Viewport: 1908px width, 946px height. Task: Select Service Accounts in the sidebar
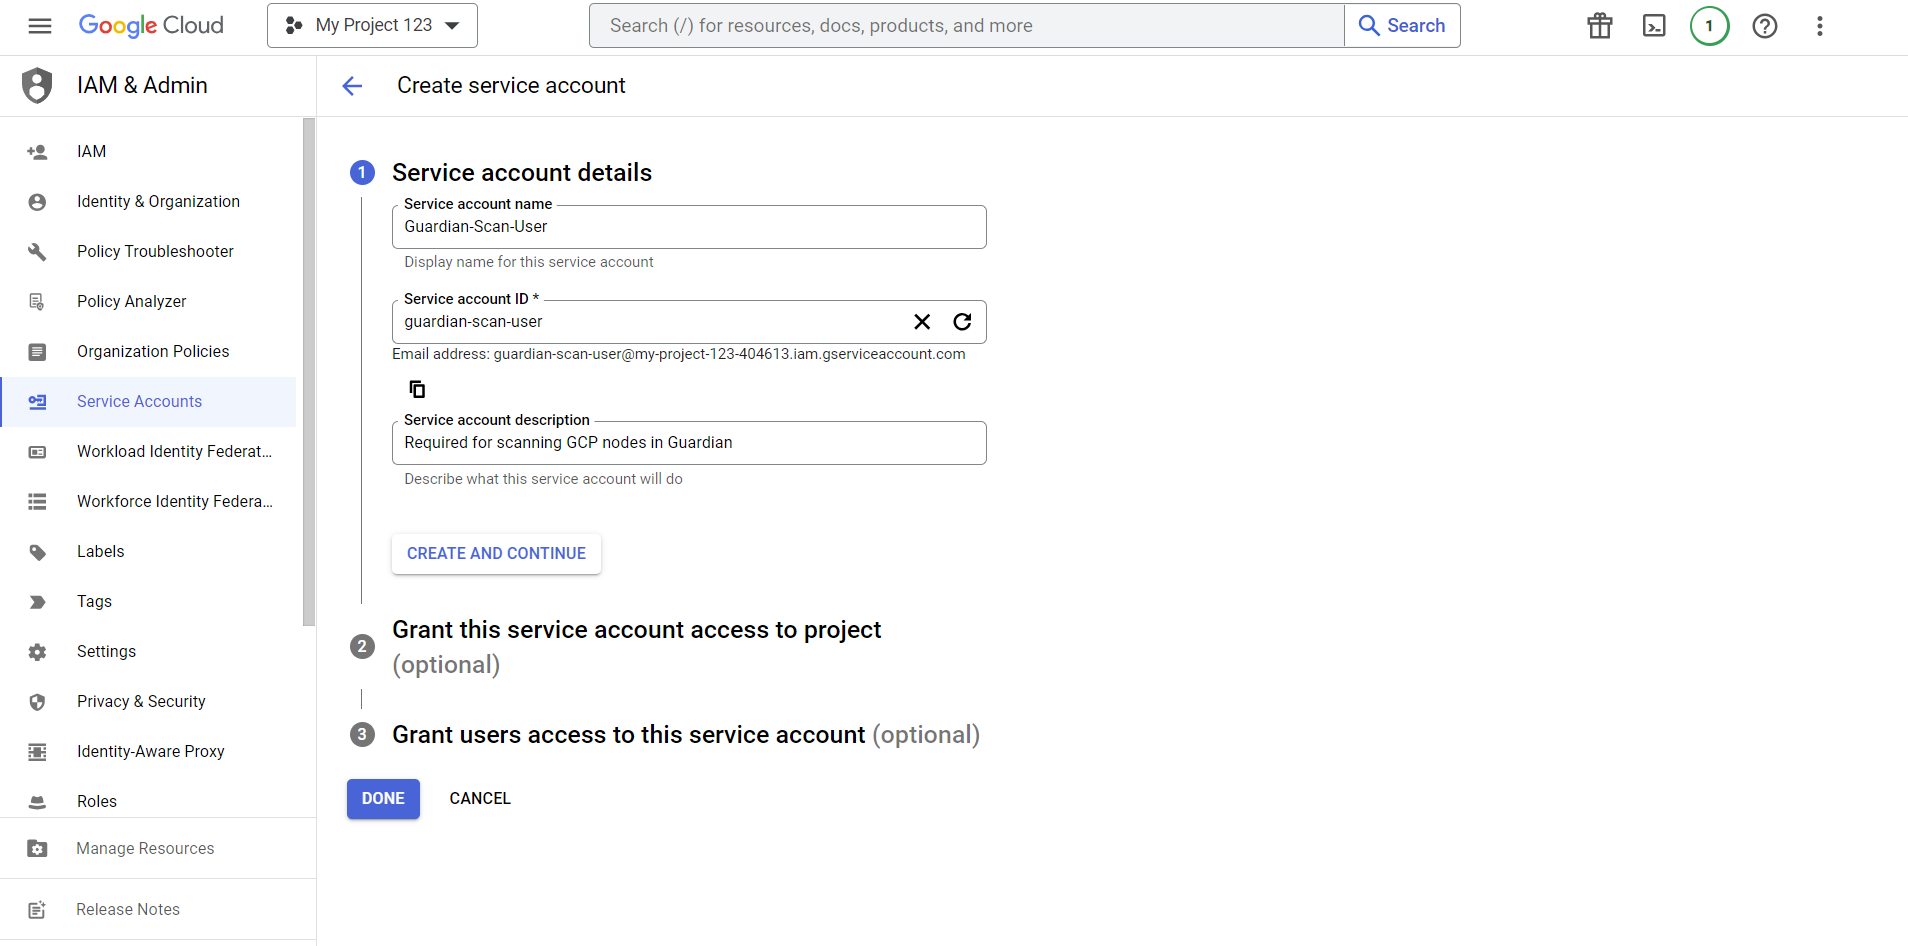point(149,402)
